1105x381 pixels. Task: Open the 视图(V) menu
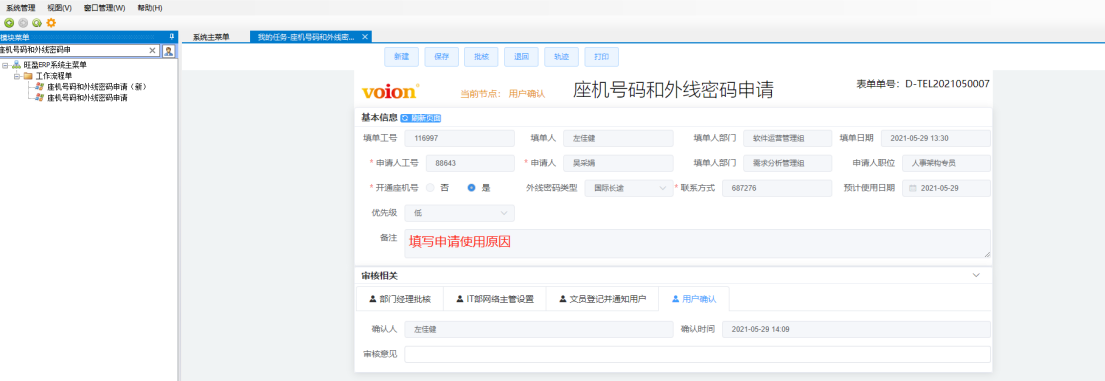point(59,8)
